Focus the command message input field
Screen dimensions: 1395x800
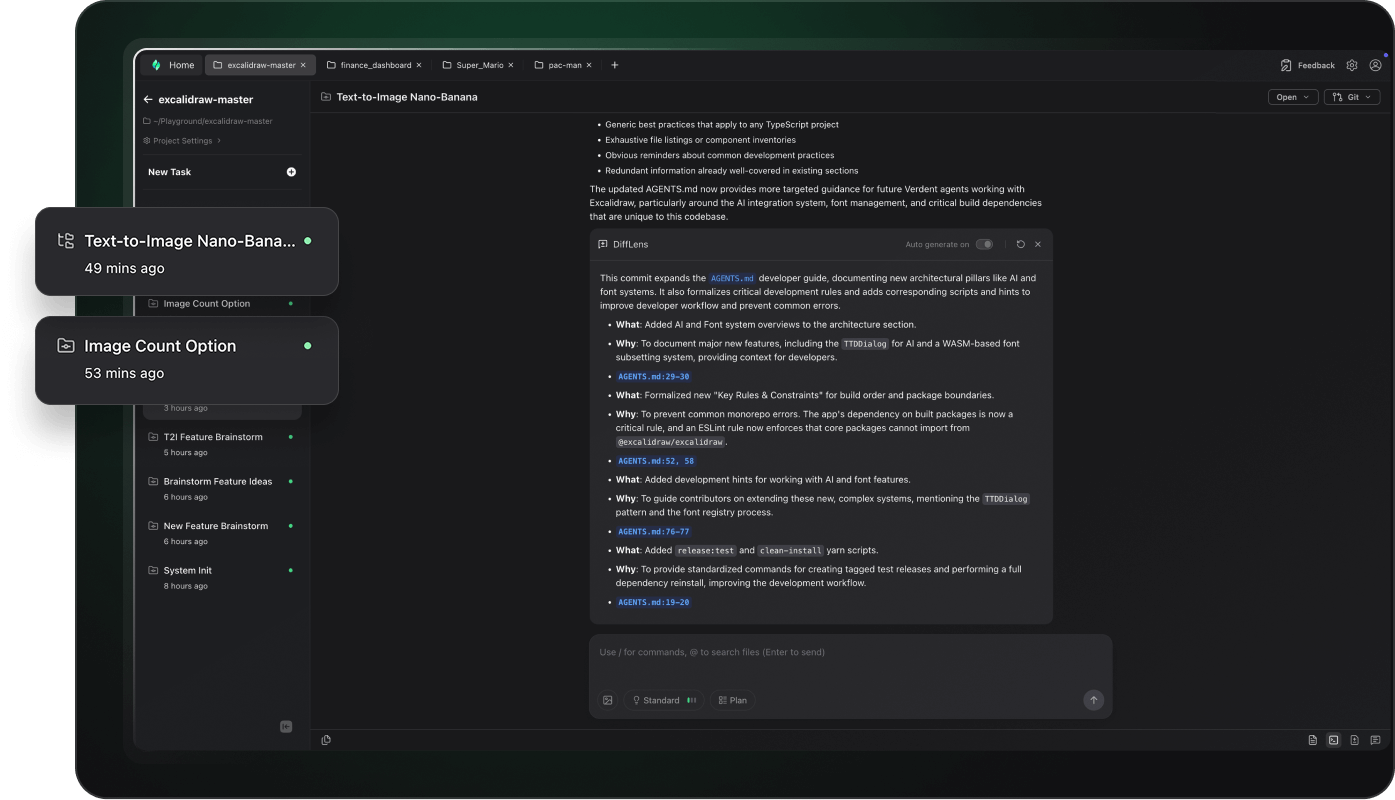(x=850, y=653)
